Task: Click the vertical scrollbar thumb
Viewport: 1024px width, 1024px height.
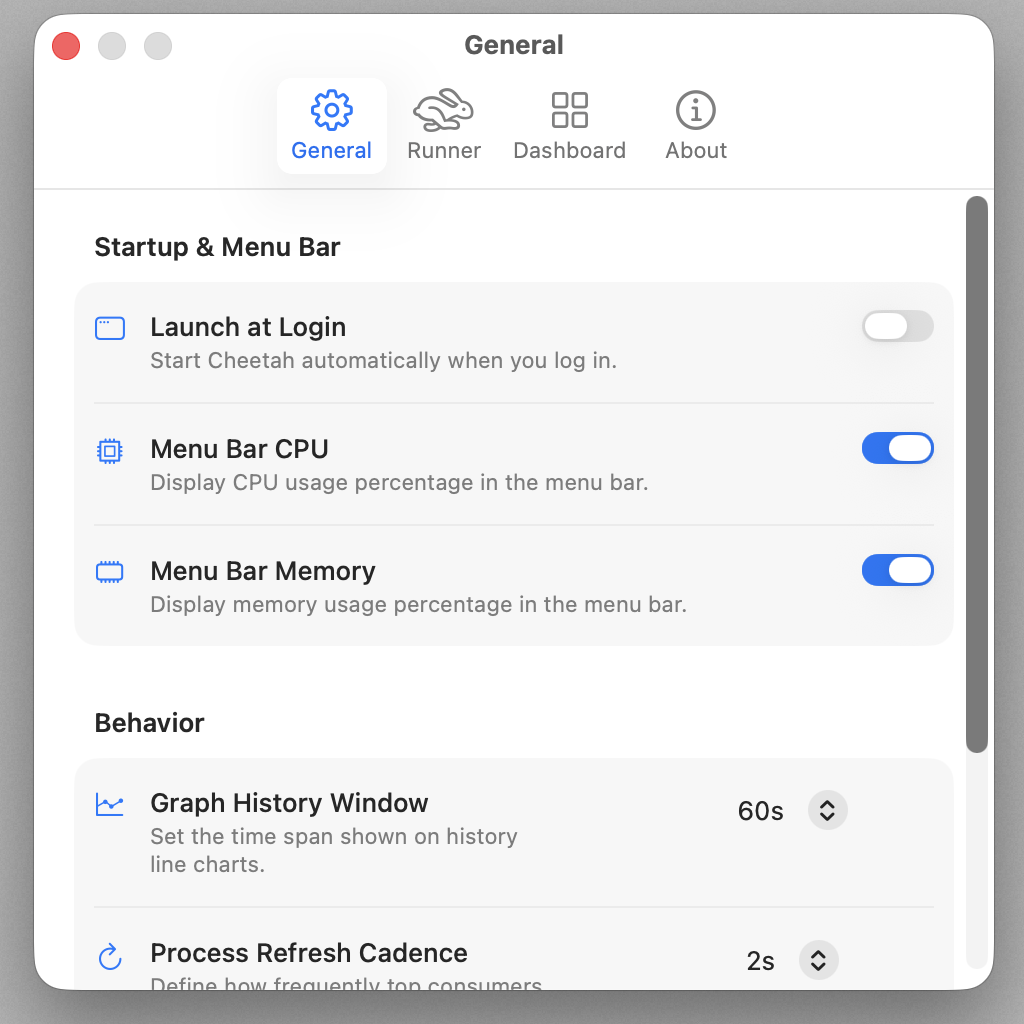Action: click(977, 474)
